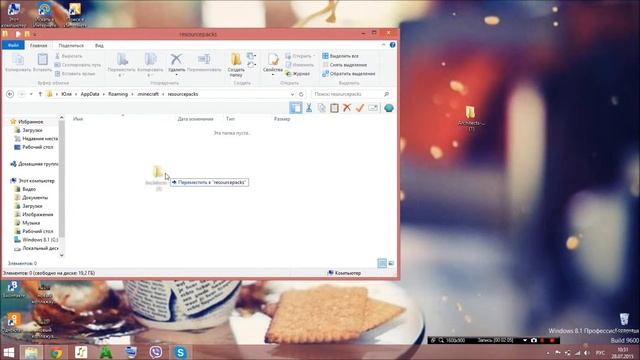This screenshot has width=640, height=360.
Task: Sort by Дата изменения column header
Action: click(196, 119)
